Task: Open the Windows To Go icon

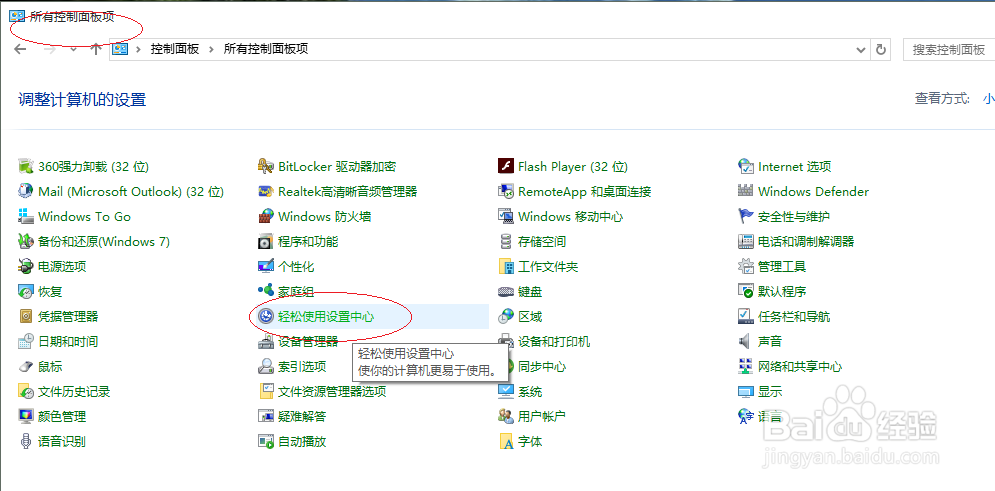Action: [x=26, y=217]
